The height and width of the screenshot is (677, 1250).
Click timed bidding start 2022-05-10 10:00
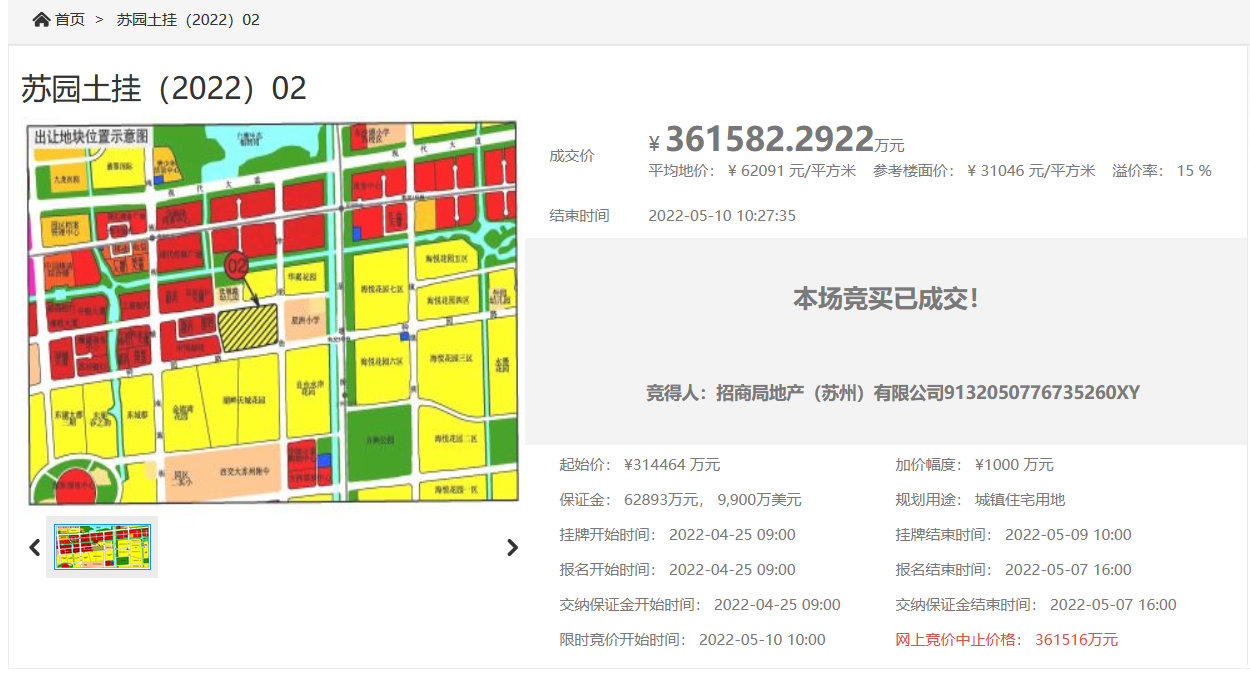click(x=762, y=640)
